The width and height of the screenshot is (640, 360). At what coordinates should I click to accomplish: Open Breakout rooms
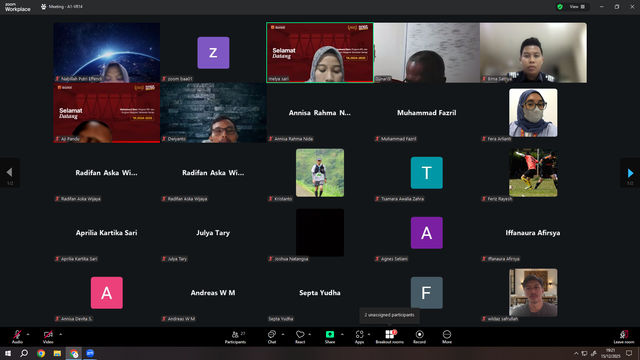[389, 337]
